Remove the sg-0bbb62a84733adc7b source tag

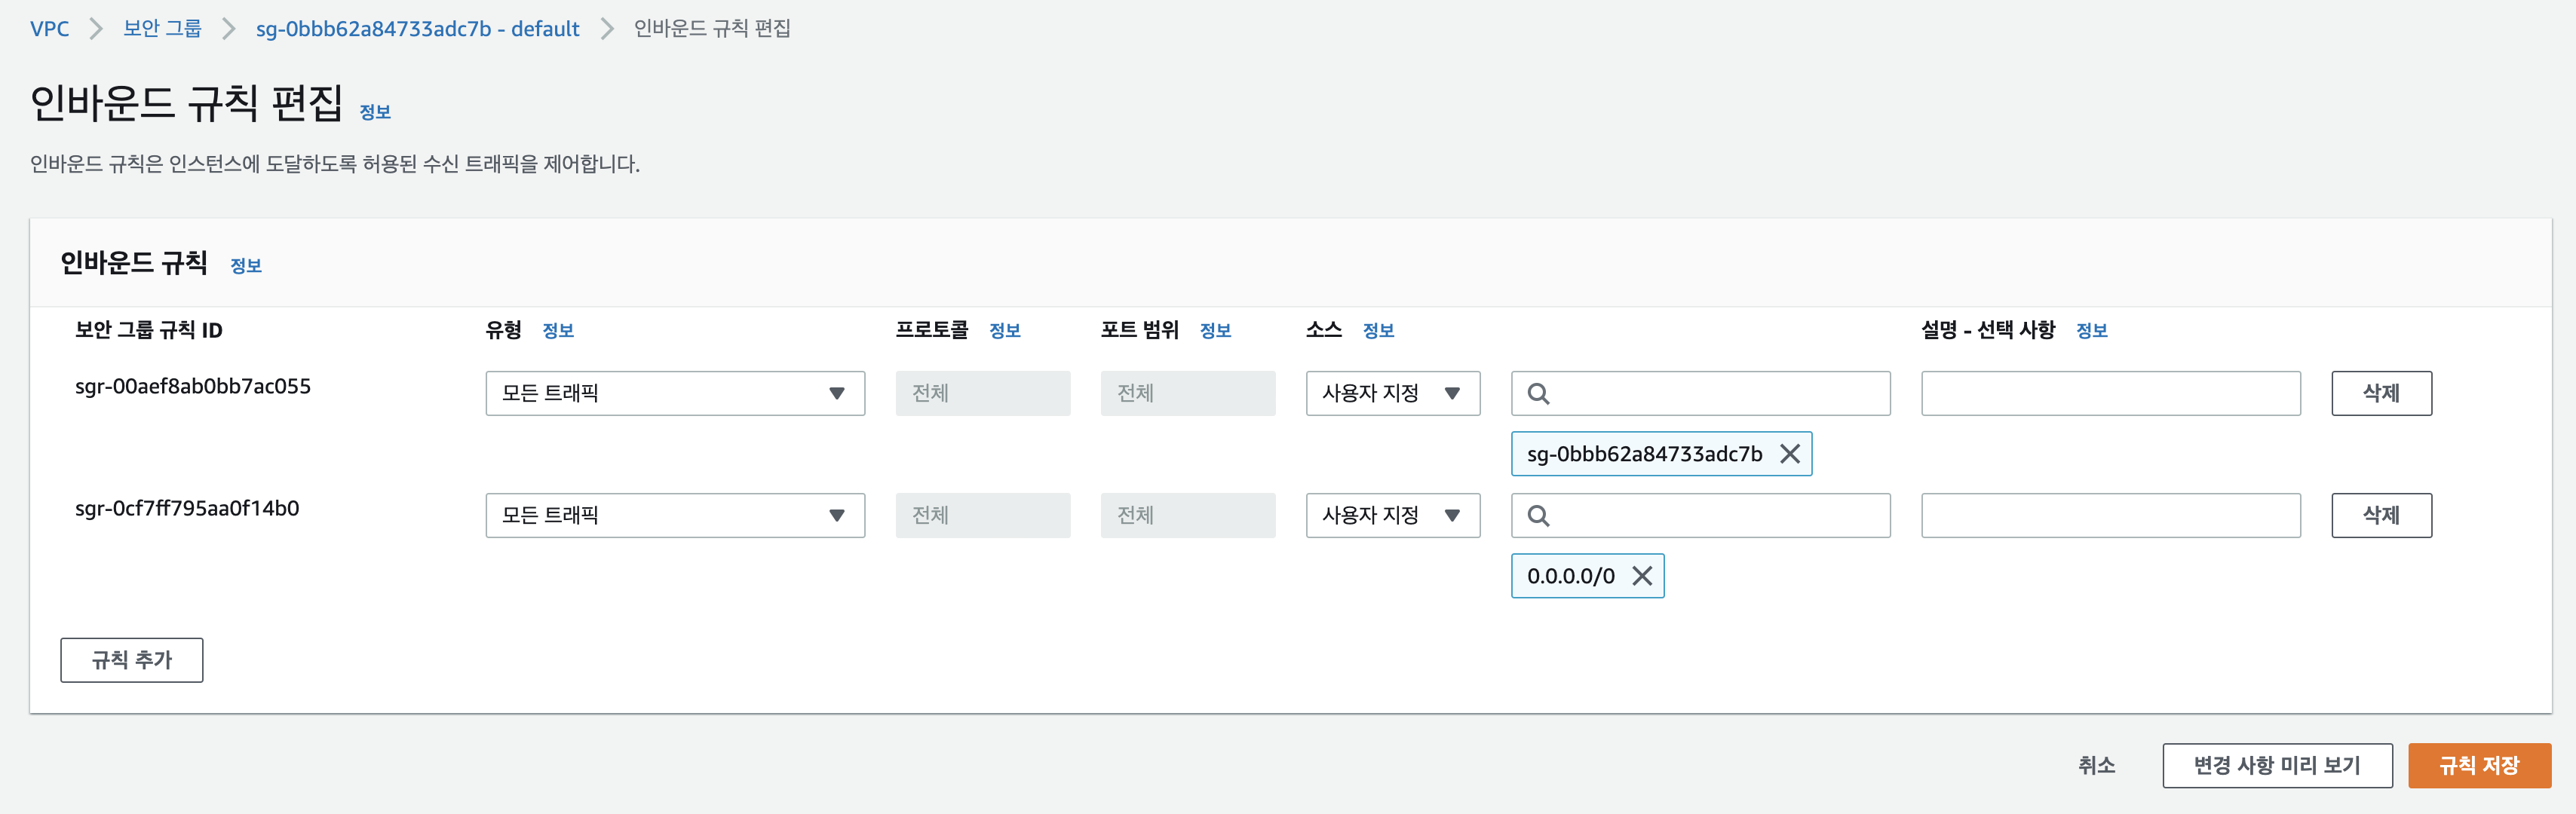click(x=1790, y=454)
